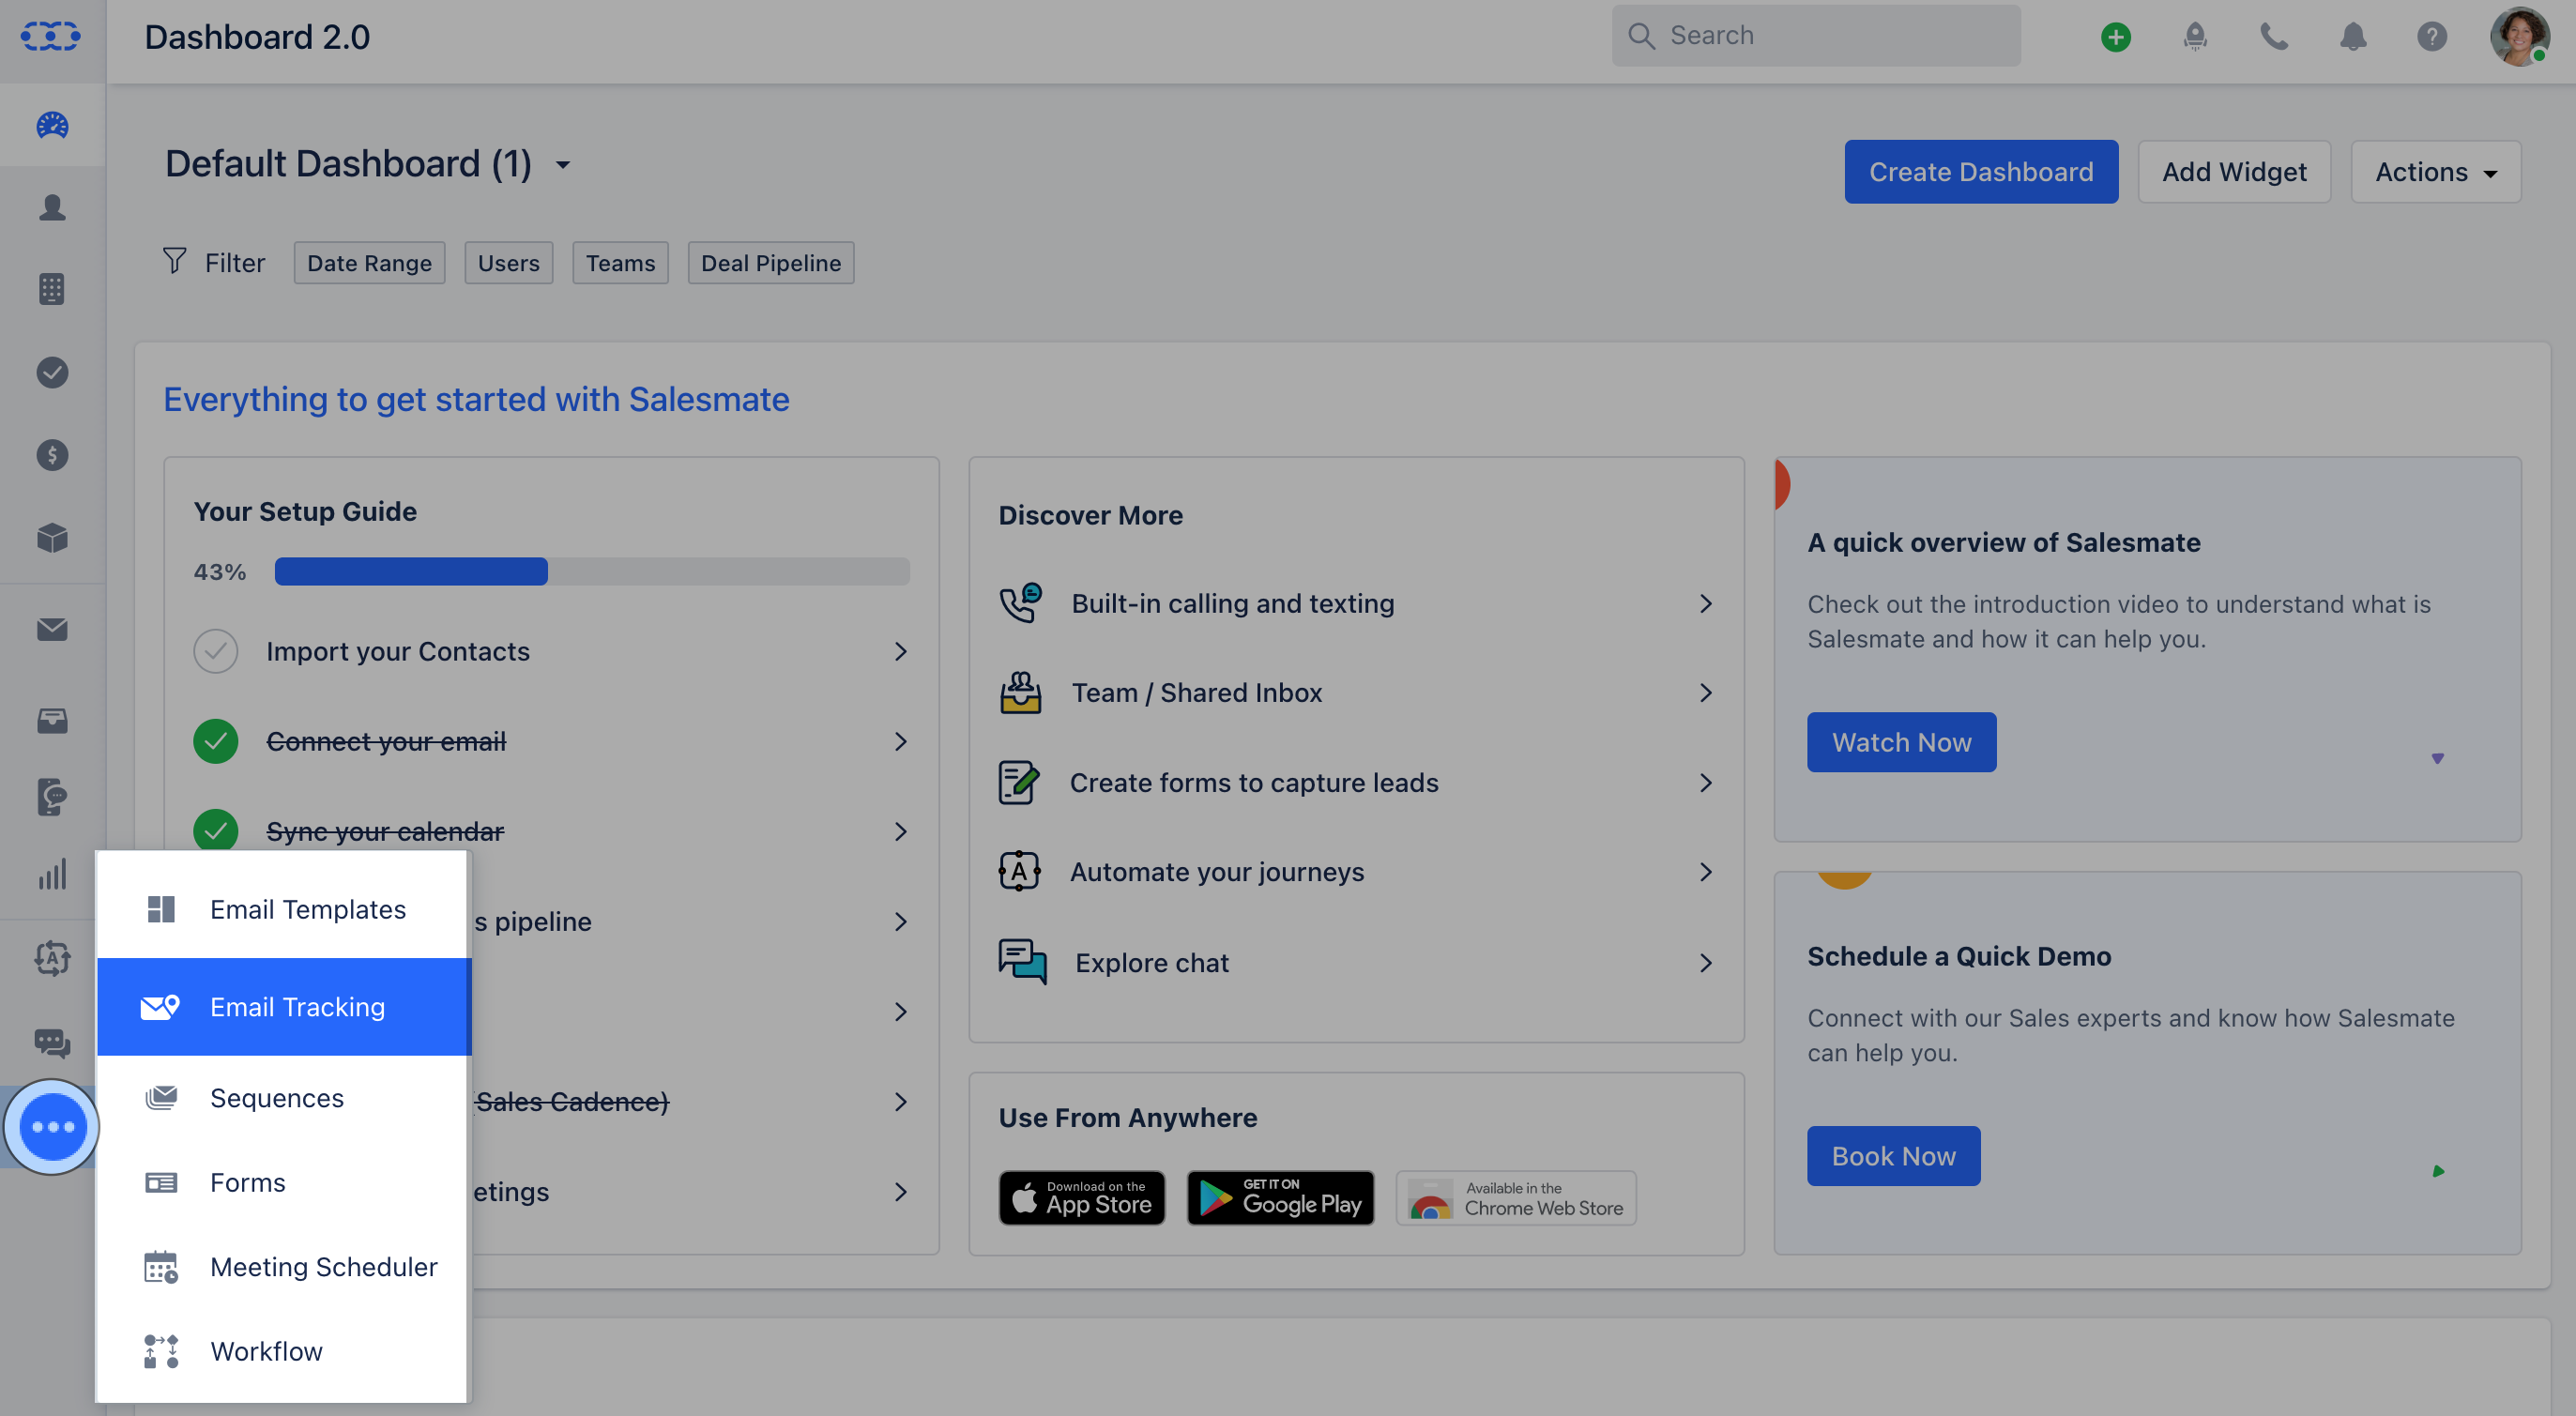
Task: Click the Users filter button
Action: pos(508,262)
